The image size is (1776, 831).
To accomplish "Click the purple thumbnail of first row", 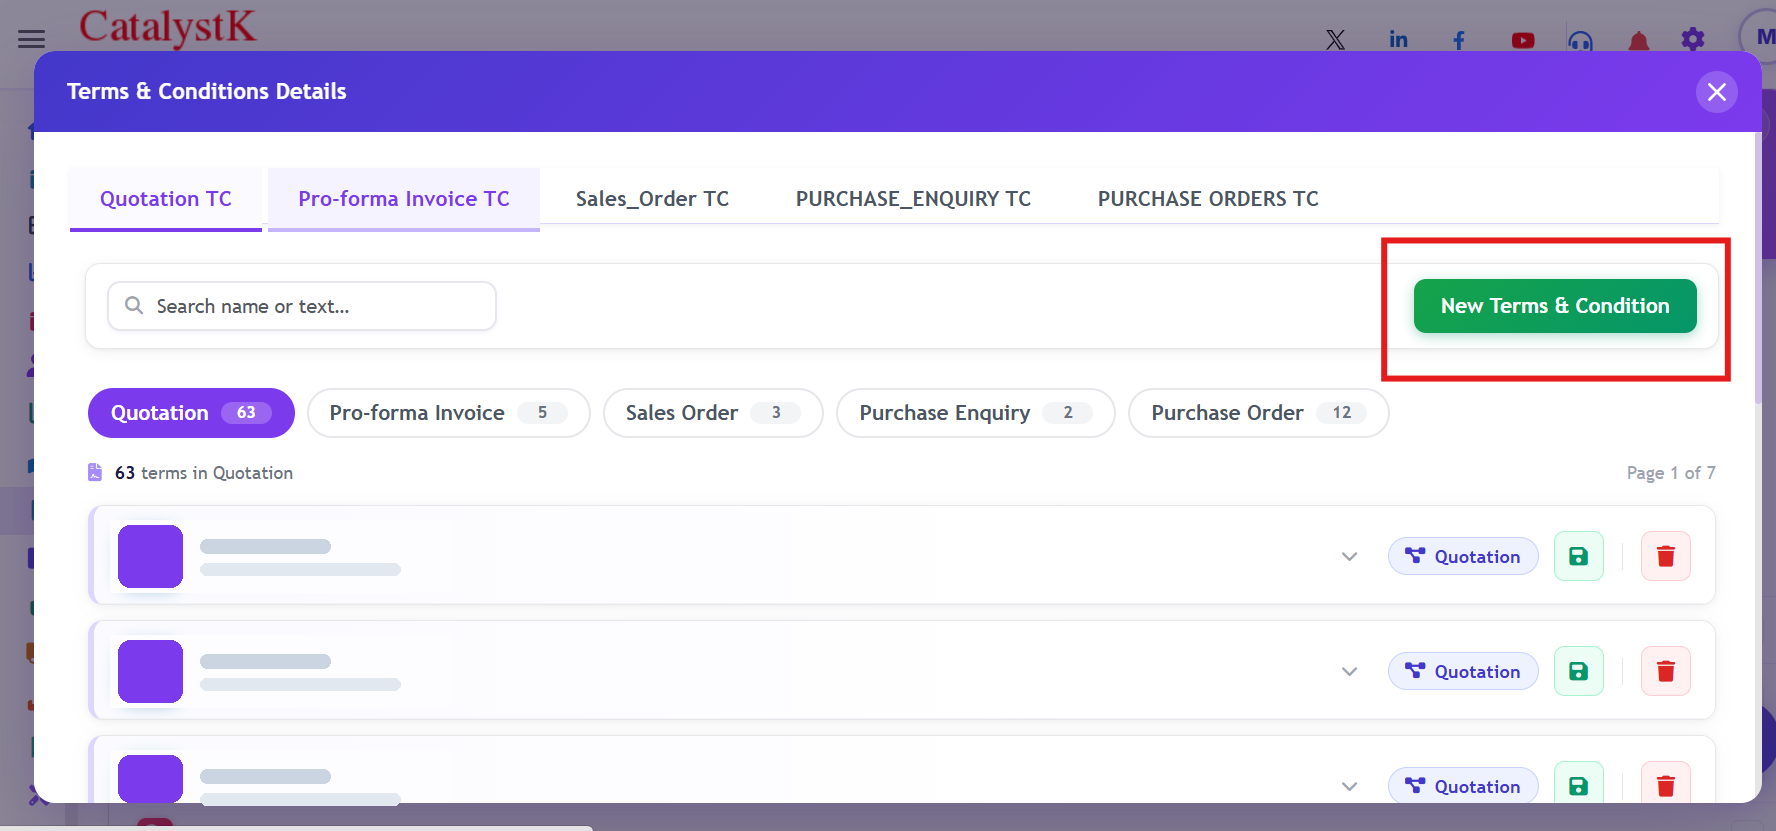I will (x=150, y=556).
